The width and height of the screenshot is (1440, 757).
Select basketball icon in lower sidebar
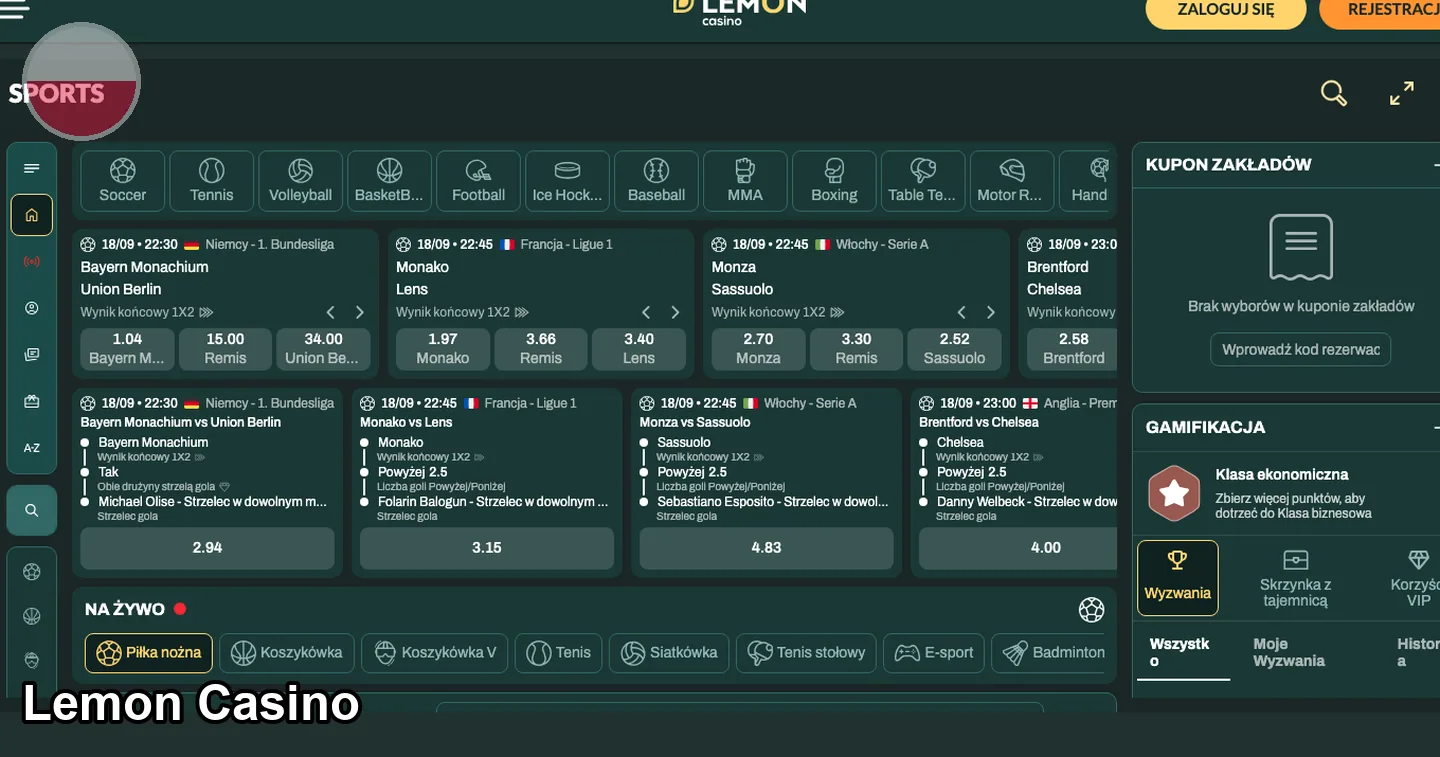(32, 616)
